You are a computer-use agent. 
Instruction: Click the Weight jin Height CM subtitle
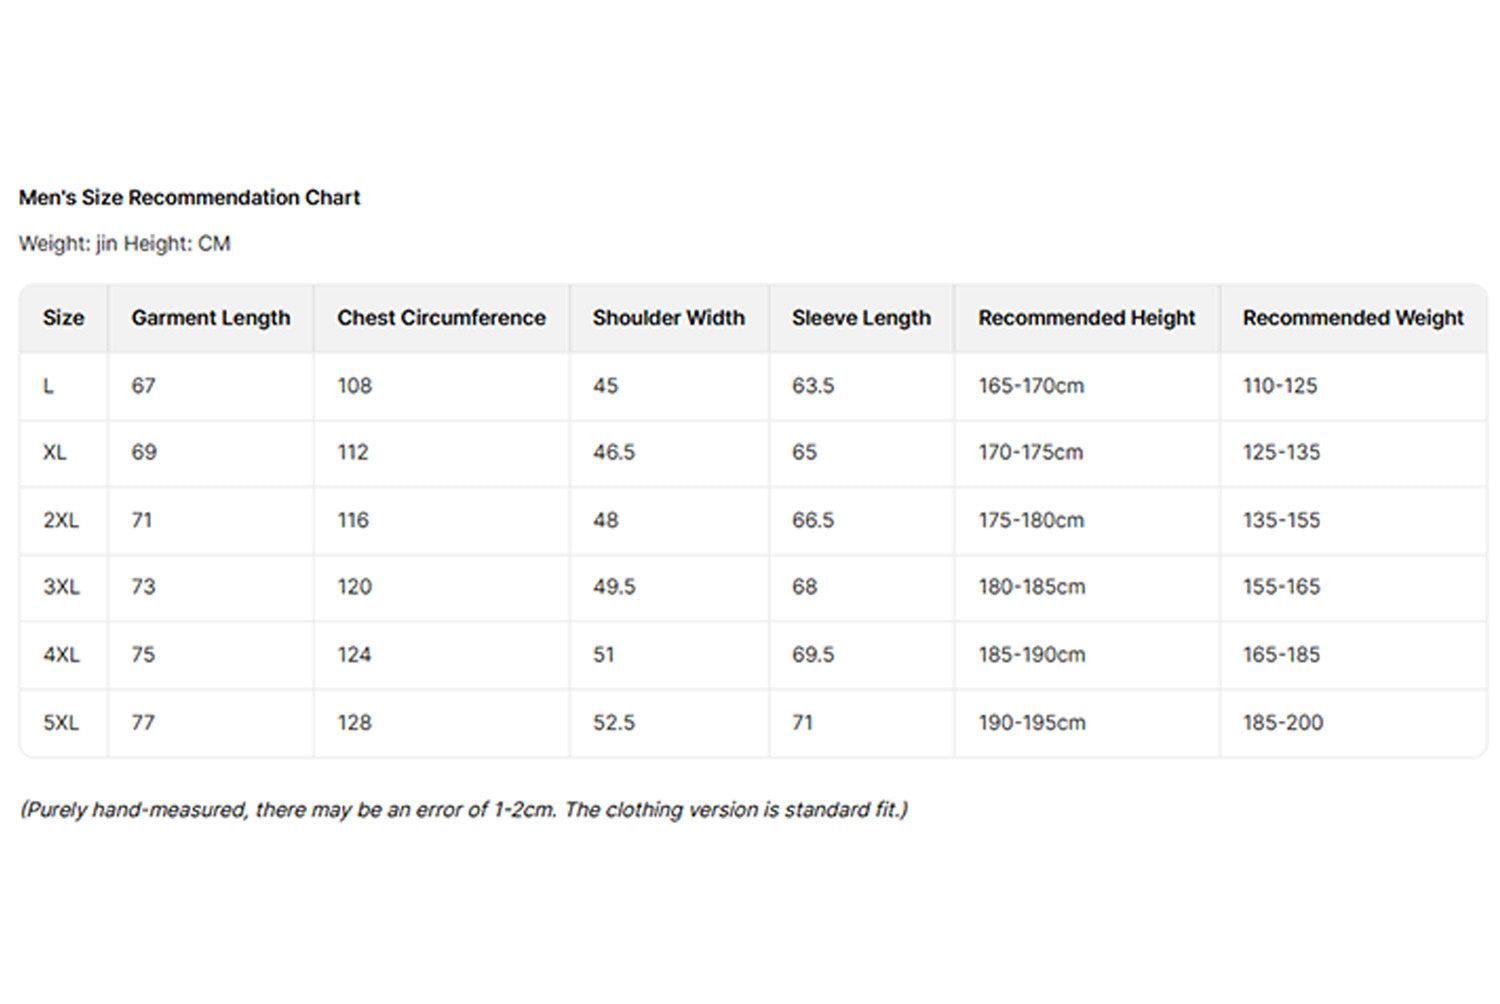(125, 244)
